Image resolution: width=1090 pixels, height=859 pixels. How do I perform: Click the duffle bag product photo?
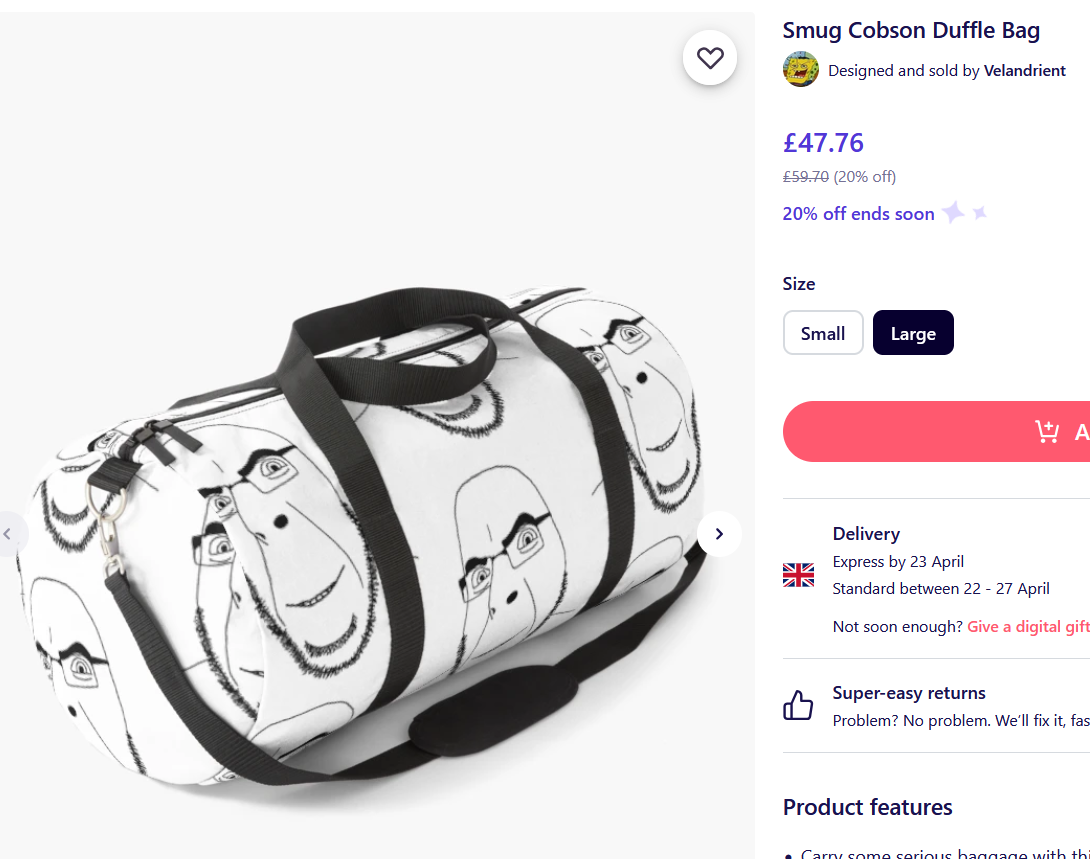click(370, 520)
